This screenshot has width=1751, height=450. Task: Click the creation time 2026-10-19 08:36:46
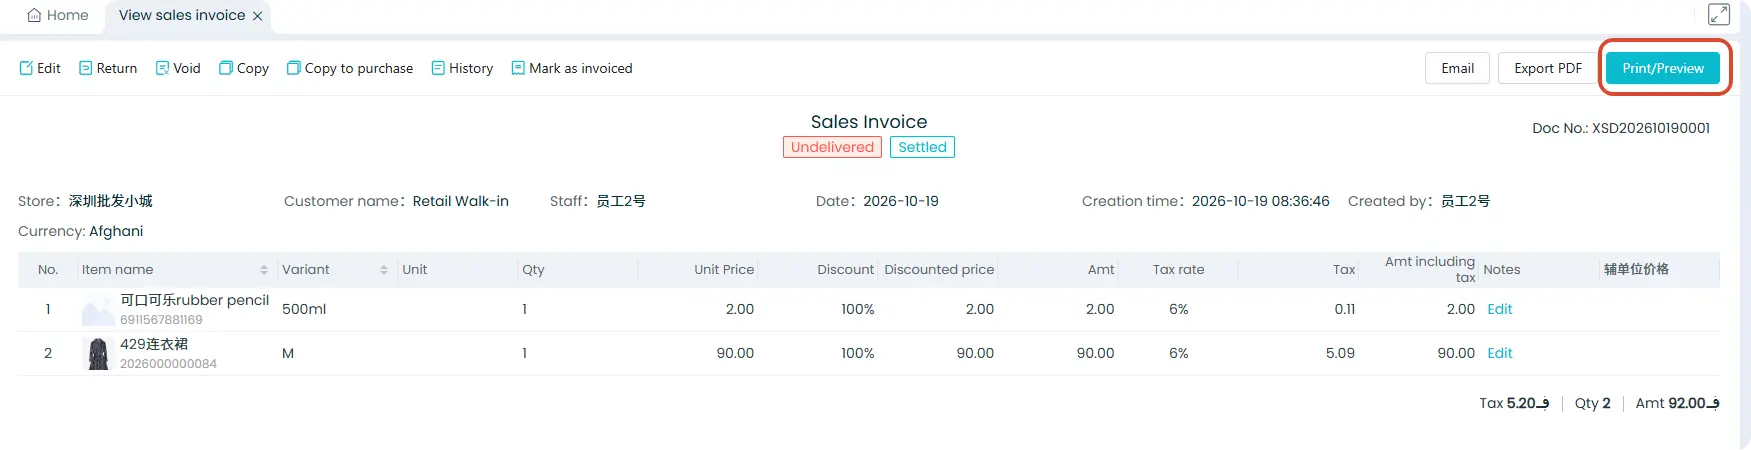point(1261,201)
